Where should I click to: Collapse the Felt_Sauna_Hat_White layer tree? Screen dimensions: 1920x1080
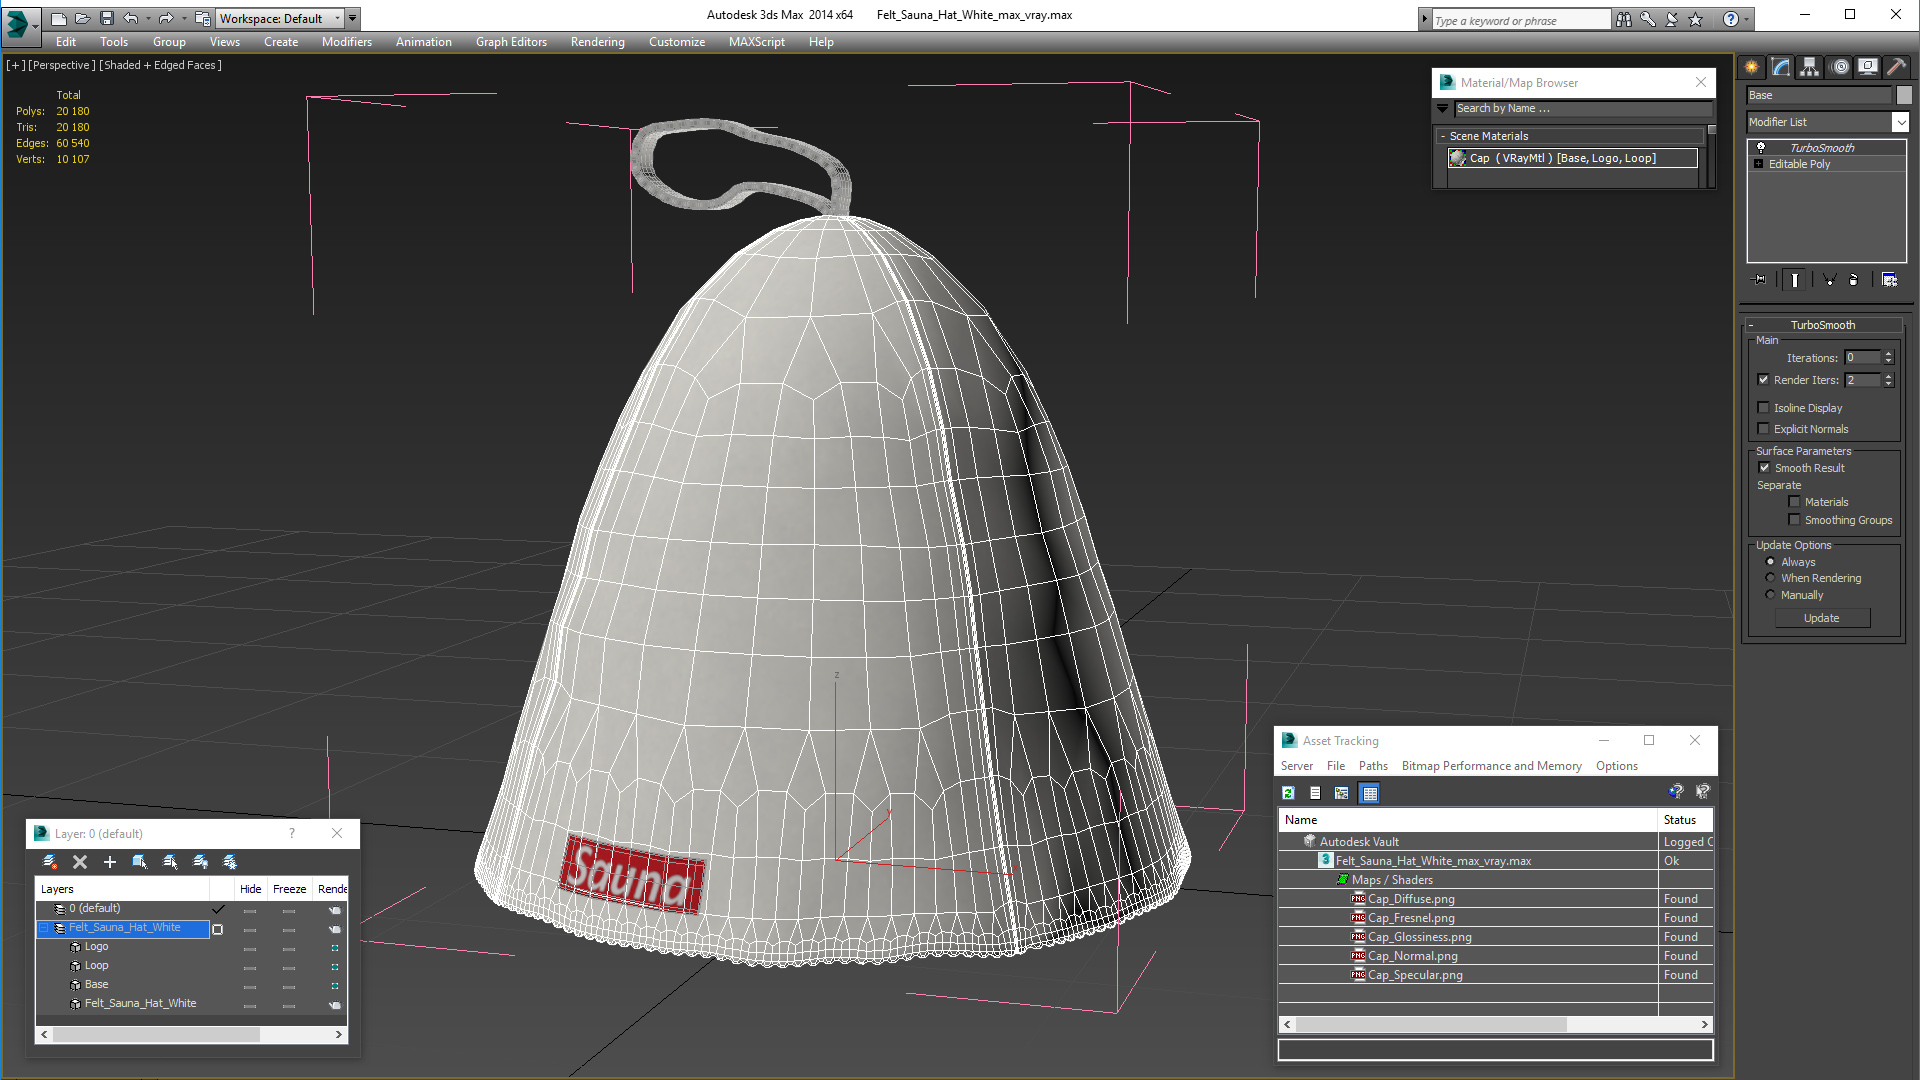[x=44, y=928]
